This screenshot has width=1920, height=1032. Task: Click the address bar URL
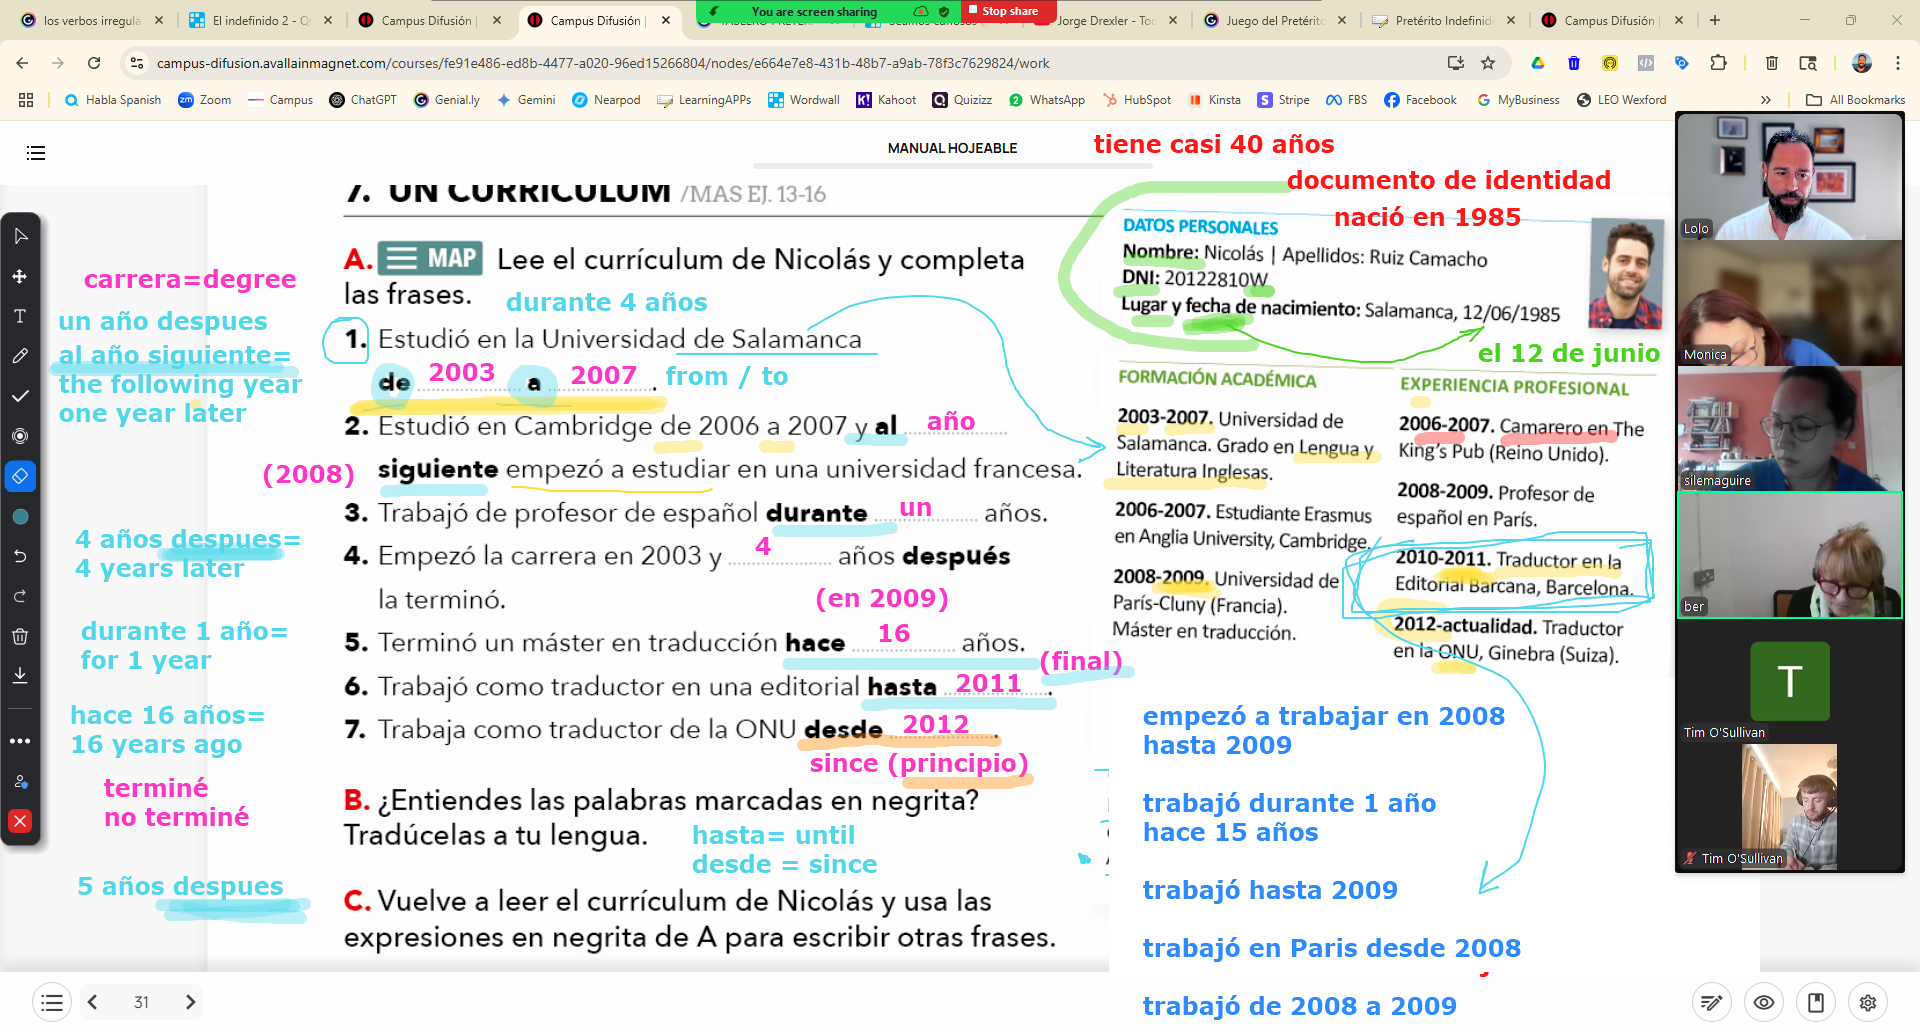click(x=603, y=63)
